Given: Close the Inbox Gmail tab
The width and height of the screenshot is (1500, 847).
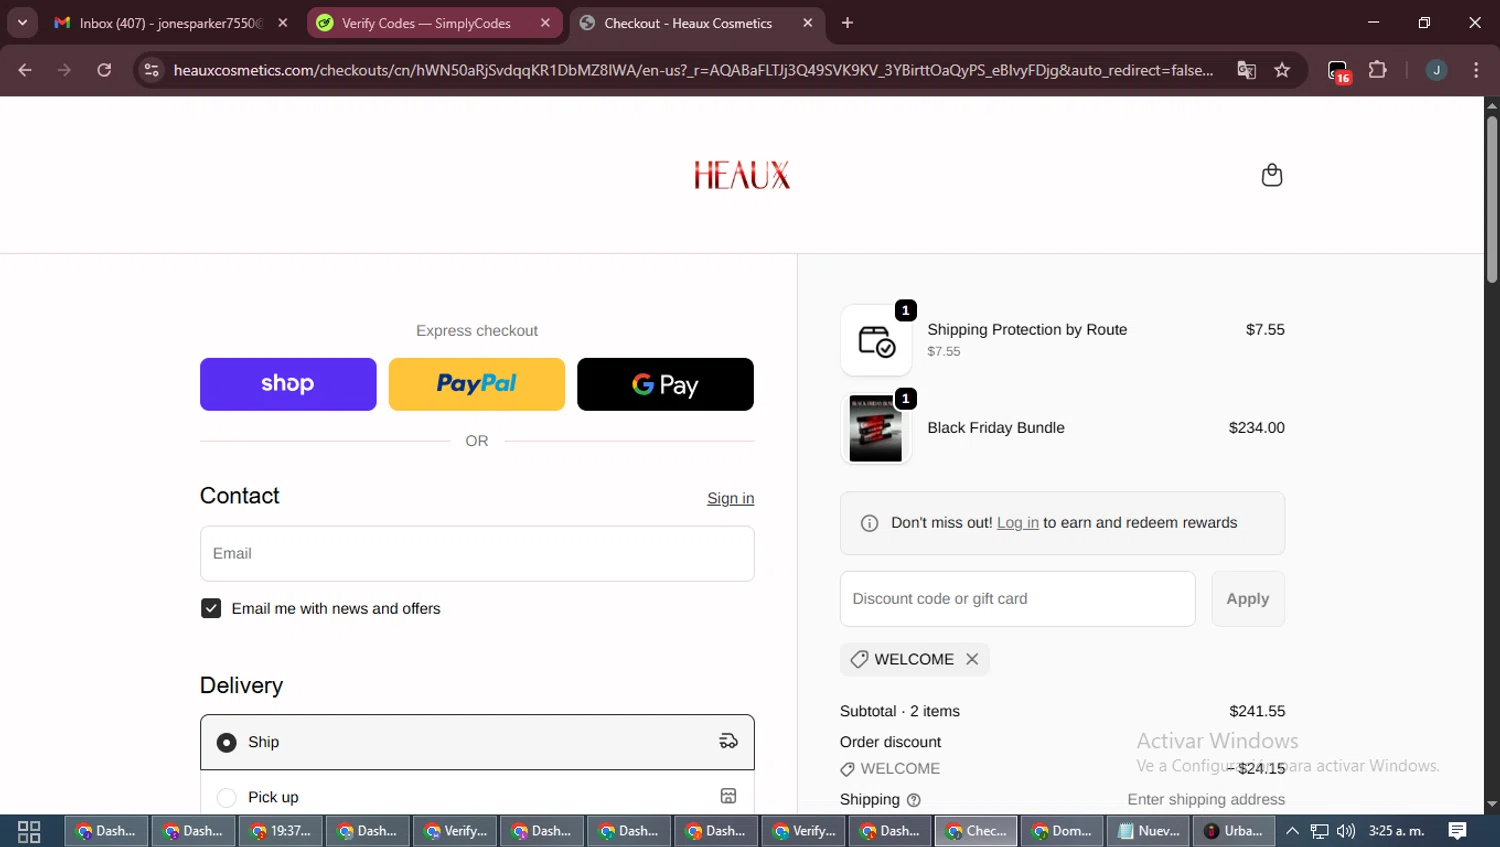Looking at the screenshot, I should point(283,23).
